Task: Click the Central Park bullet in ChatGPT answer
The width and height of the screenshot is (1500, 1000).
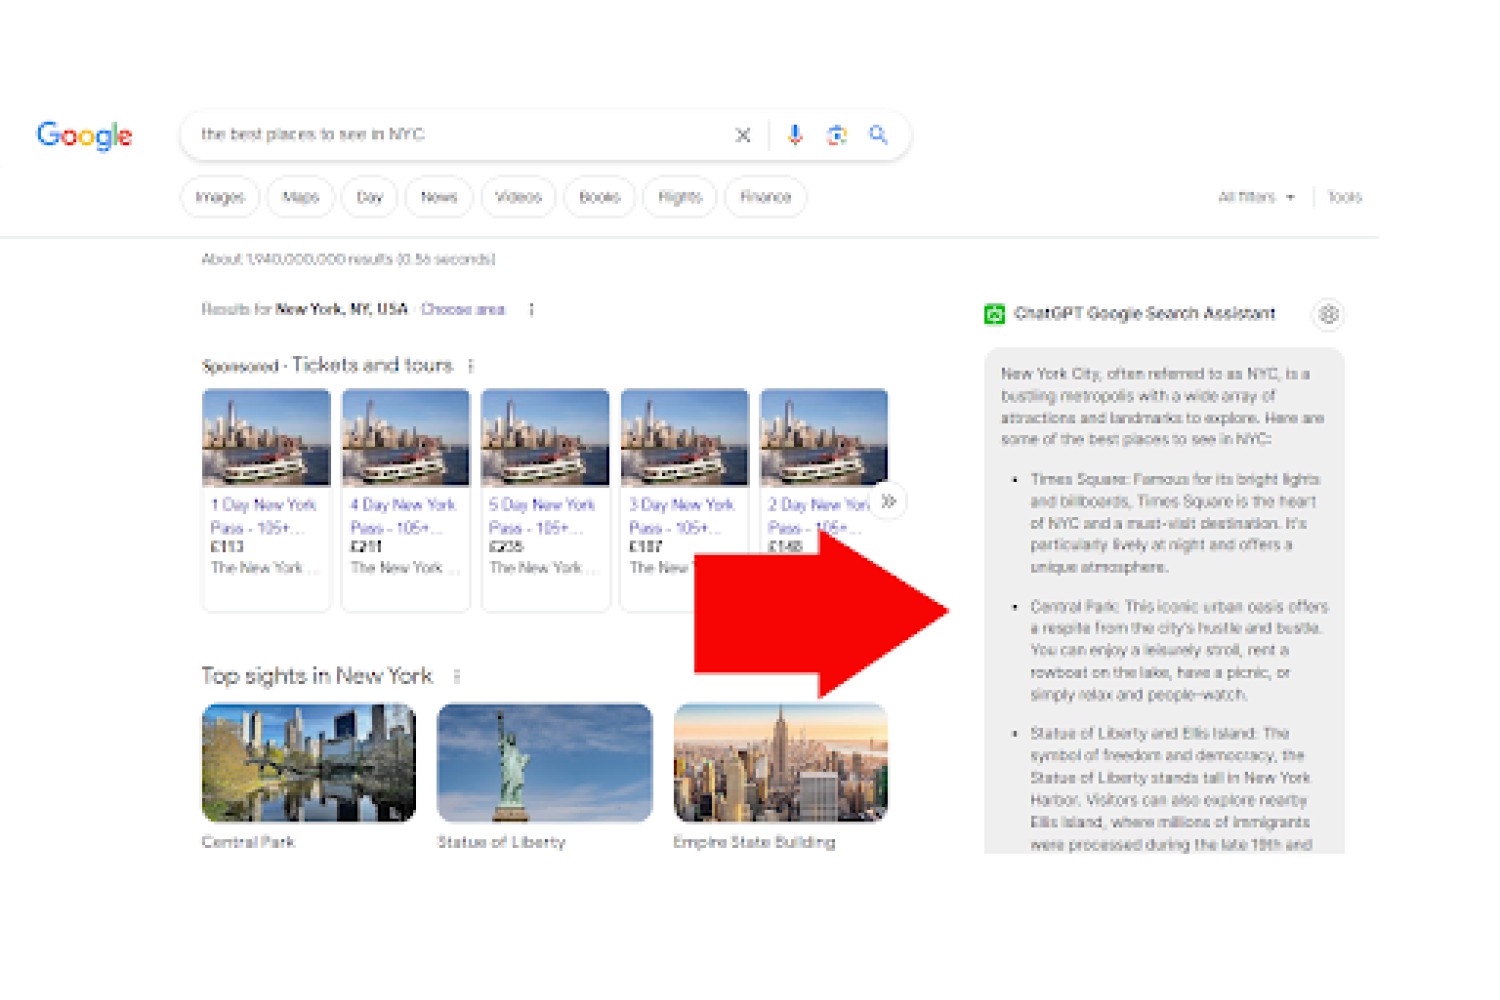Action: (1179, 650)
